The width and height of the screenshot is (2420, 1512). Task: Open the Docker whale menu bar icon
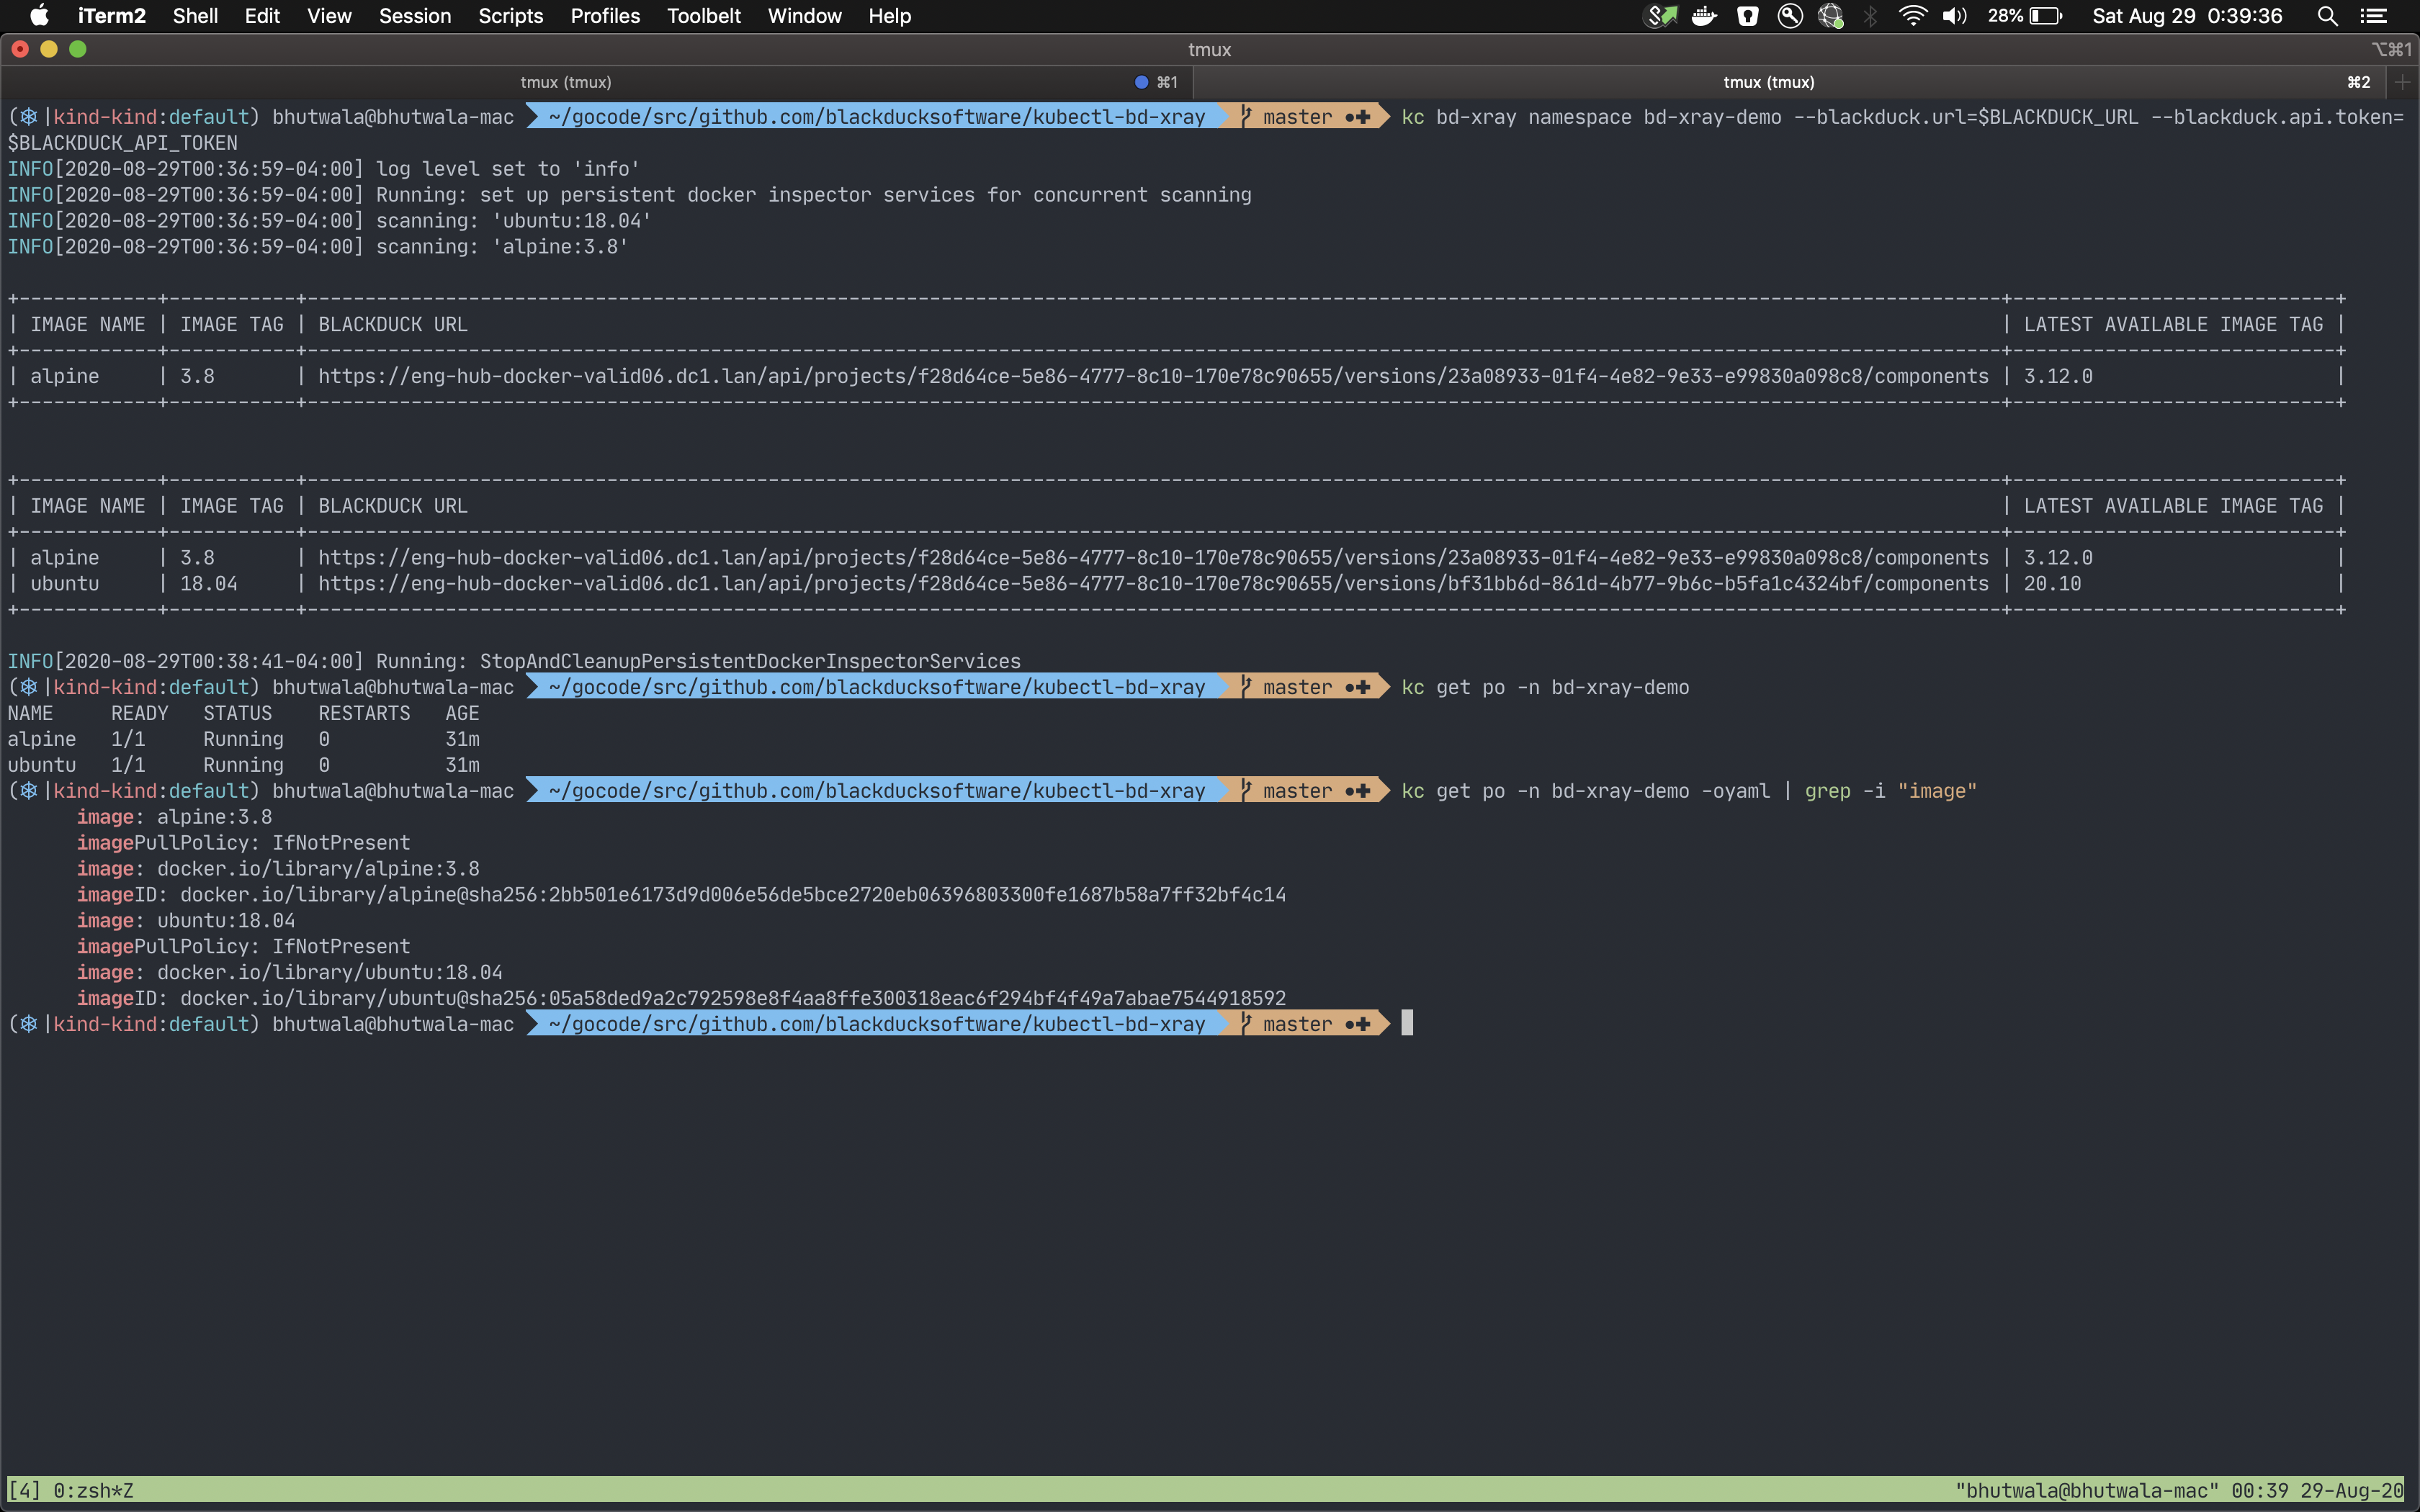coord(1704,16)
